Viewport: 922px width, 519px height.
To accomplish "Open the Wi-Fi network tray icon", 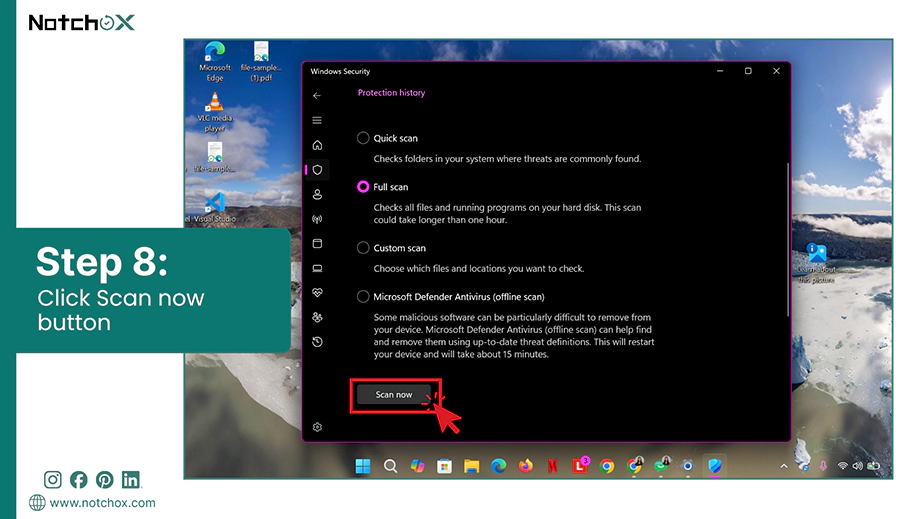I will pos(843,466).
